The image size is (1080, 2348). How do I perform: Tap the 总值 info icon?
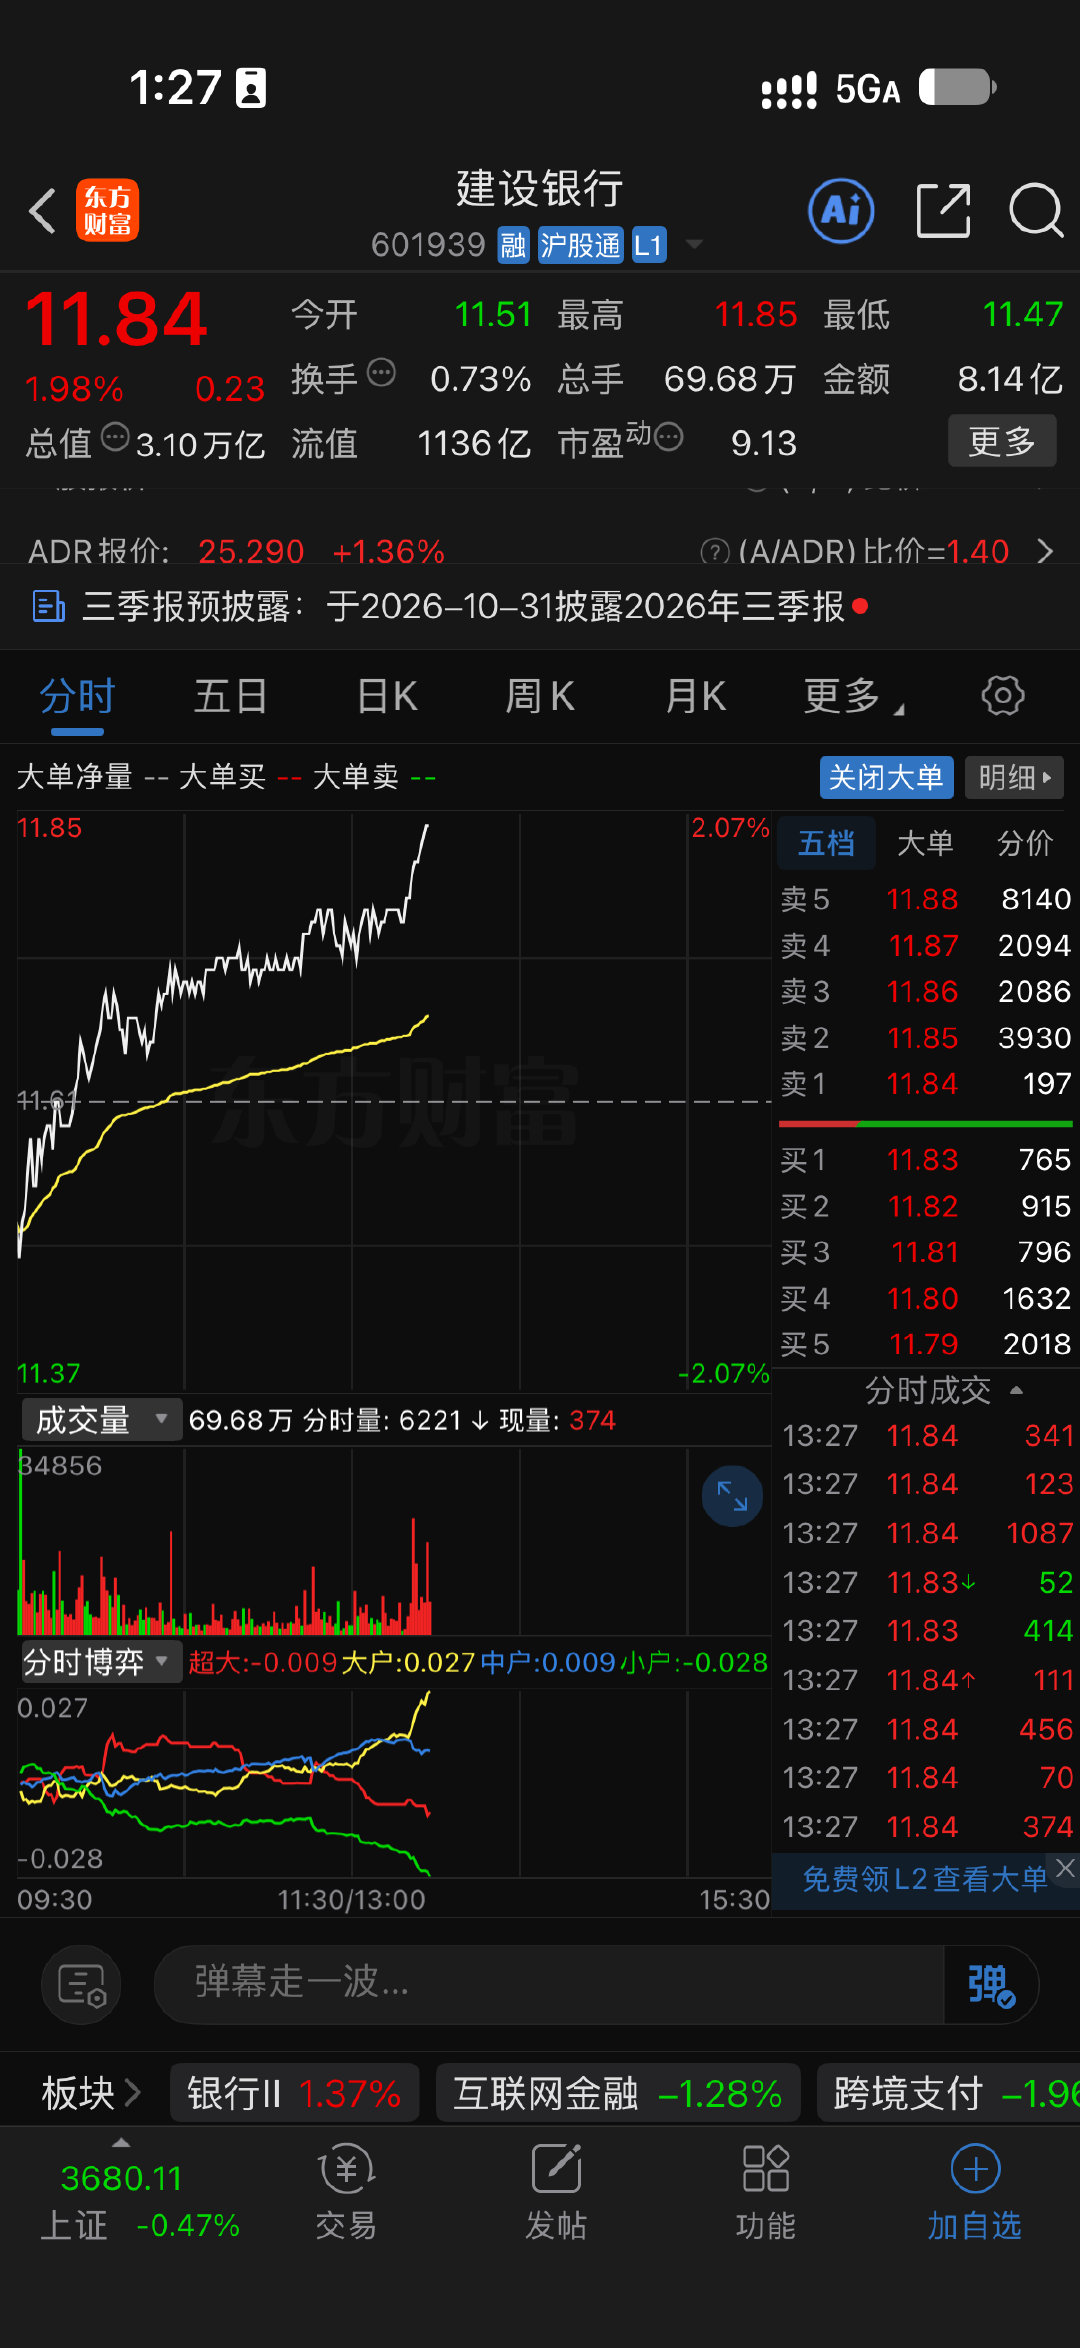(x=116, y=437)
